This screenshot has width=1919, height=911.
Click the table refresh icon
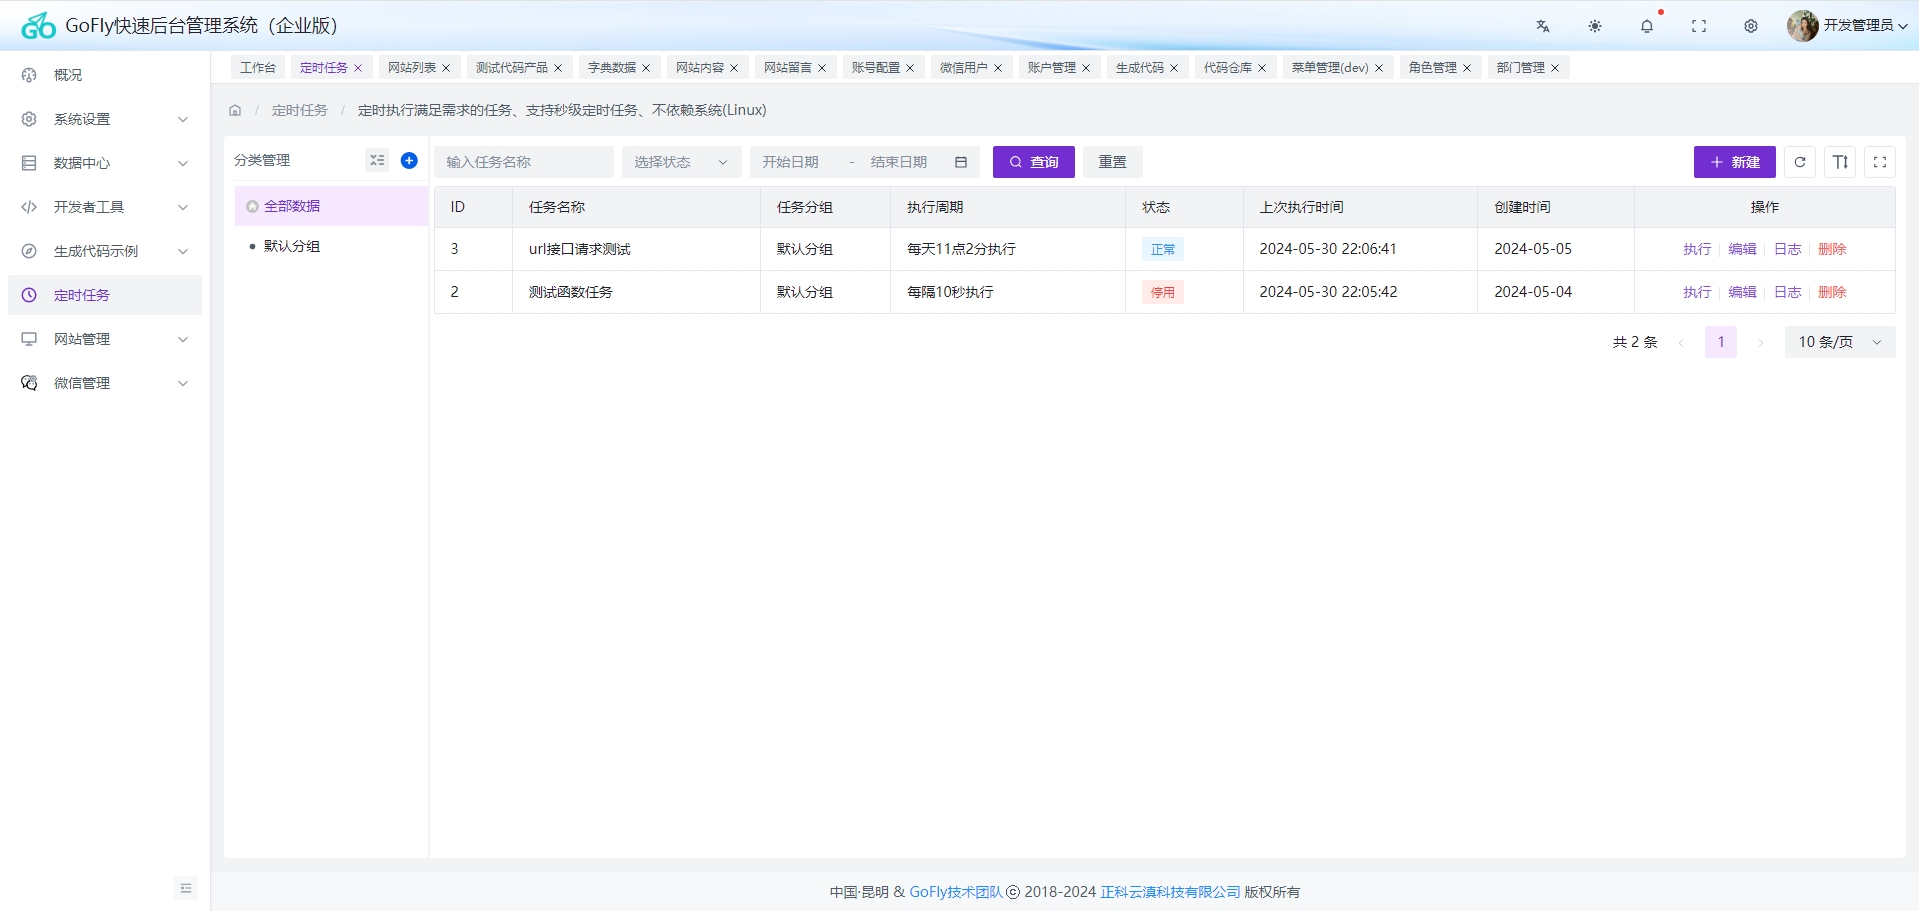click(1800, 162)
